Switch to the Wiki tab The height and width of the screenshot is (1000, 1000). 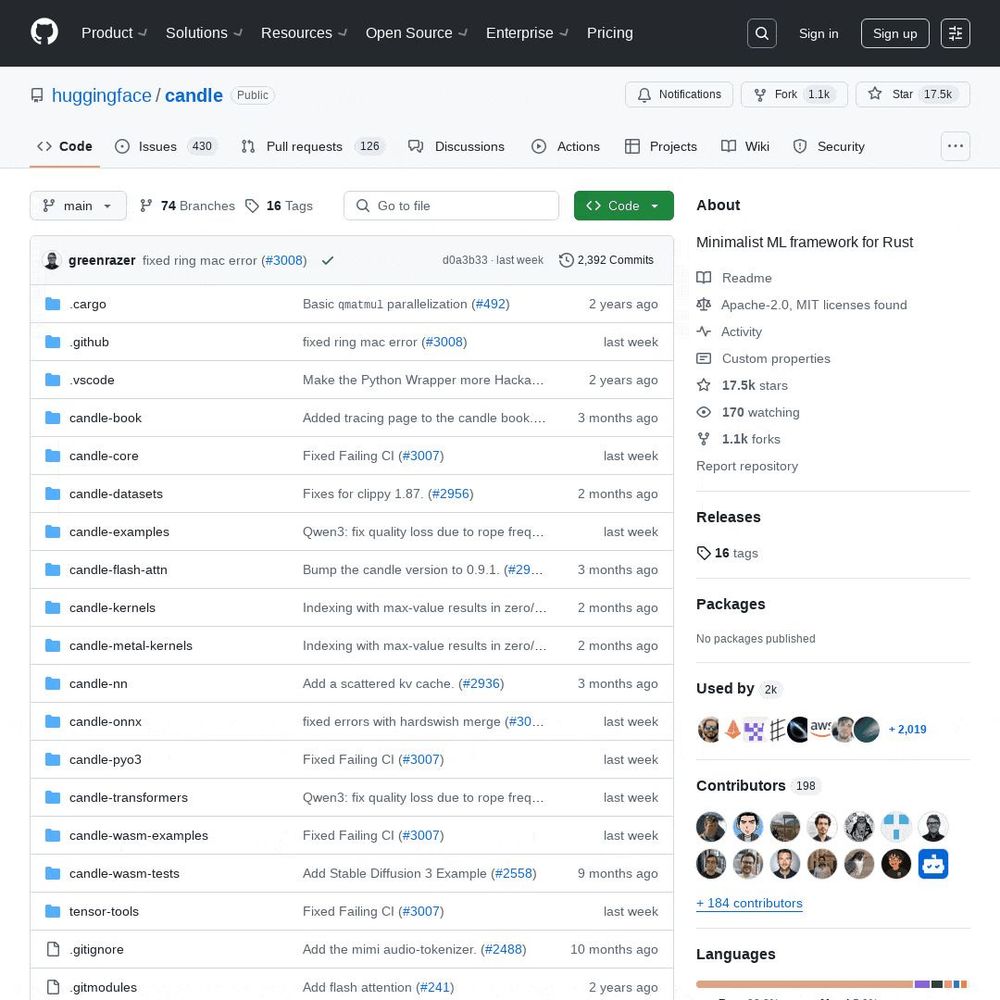pyautogui.click(x=745, y=147)
